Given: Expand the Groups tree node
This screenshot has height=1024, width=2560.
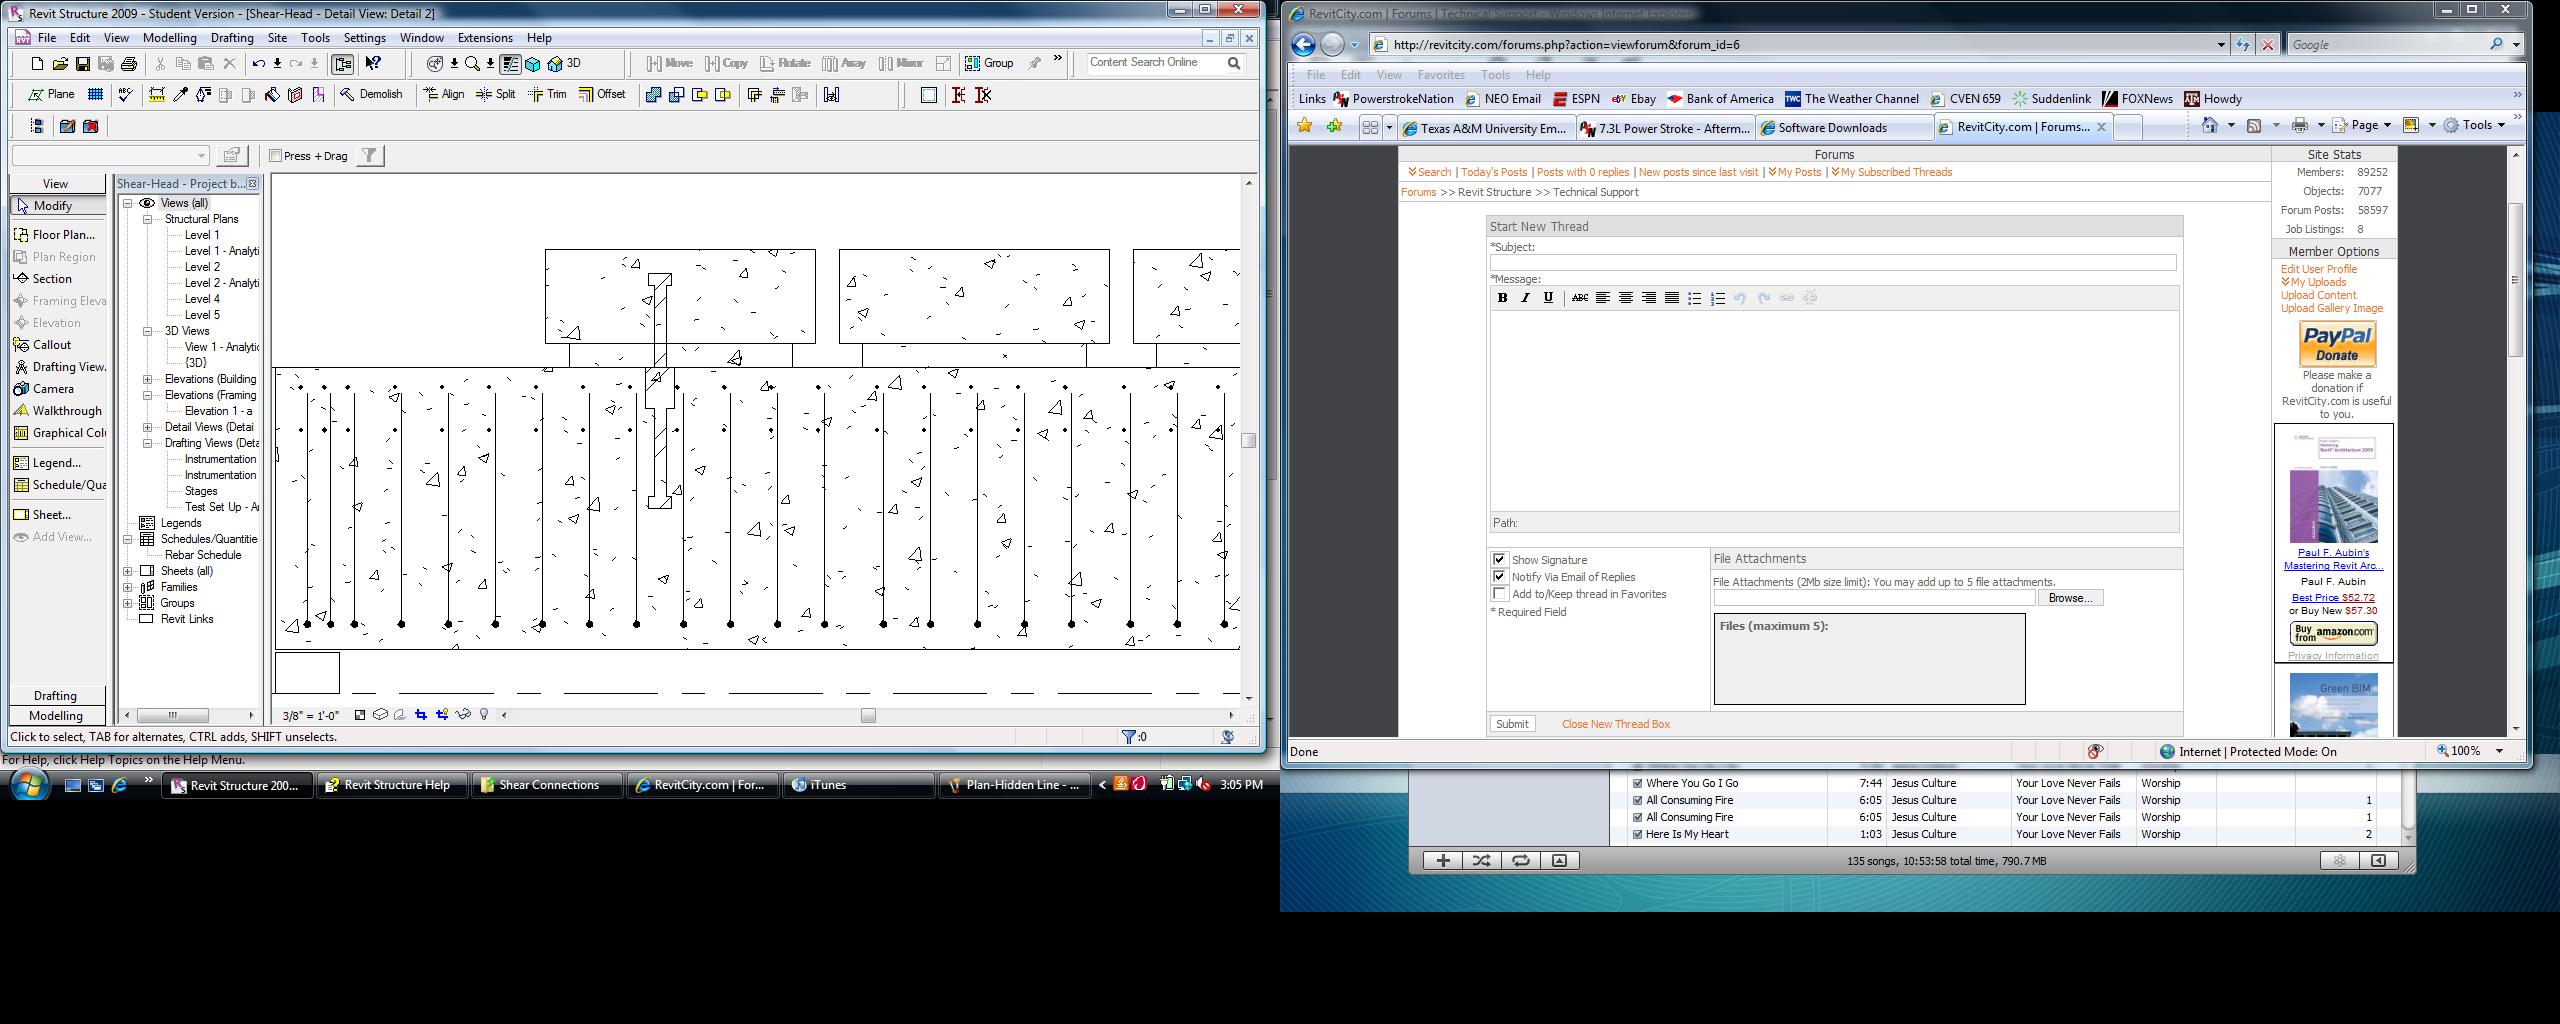Looking at the screenshot, I should point(128,603).
